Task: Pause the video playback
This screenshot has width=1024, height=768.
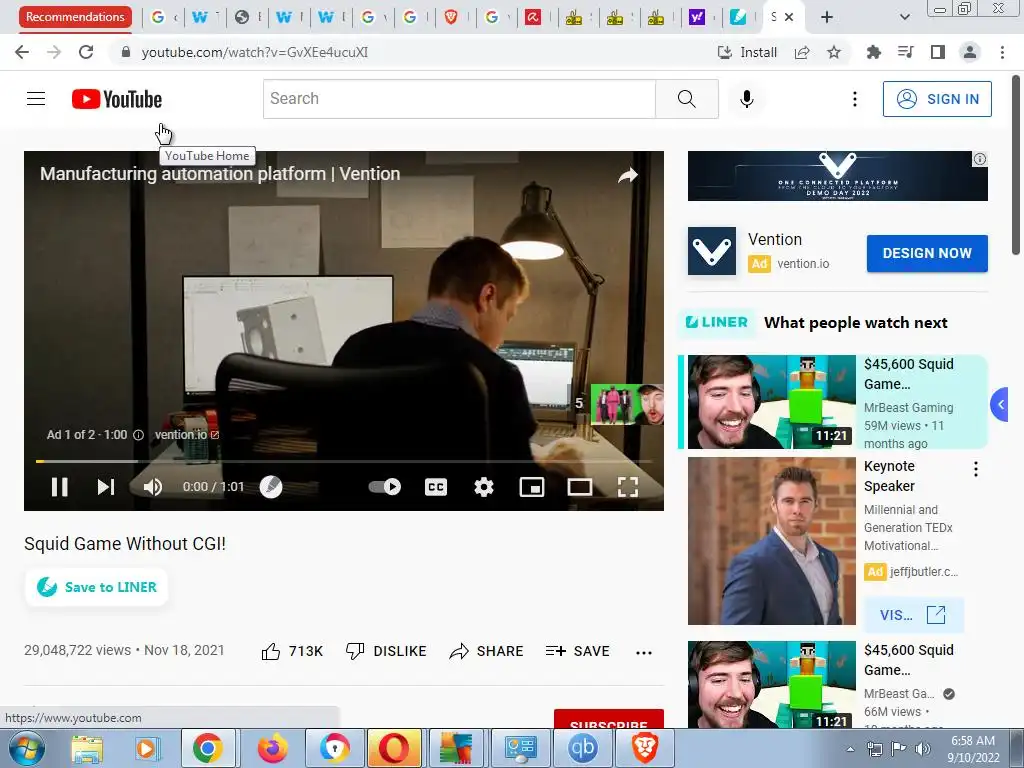Action: [x=59, y=487]
